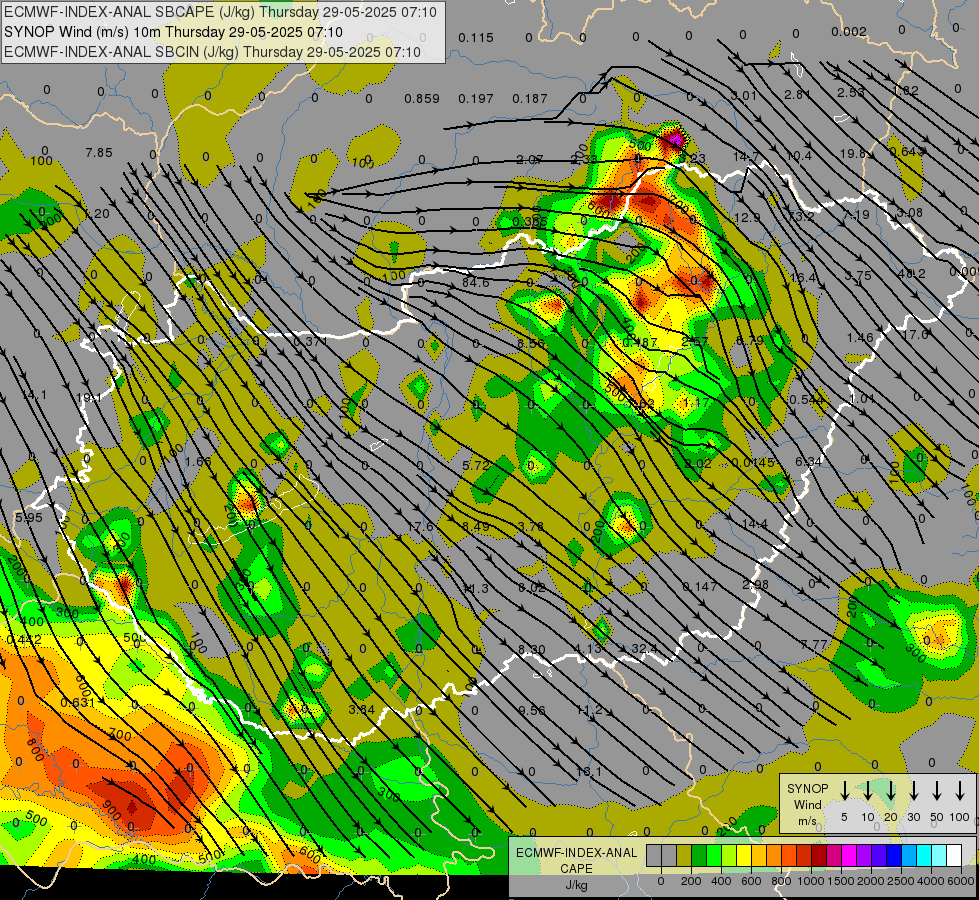
Task: Click the 'J/kg' unit label in legend
Action: (576, 885)
